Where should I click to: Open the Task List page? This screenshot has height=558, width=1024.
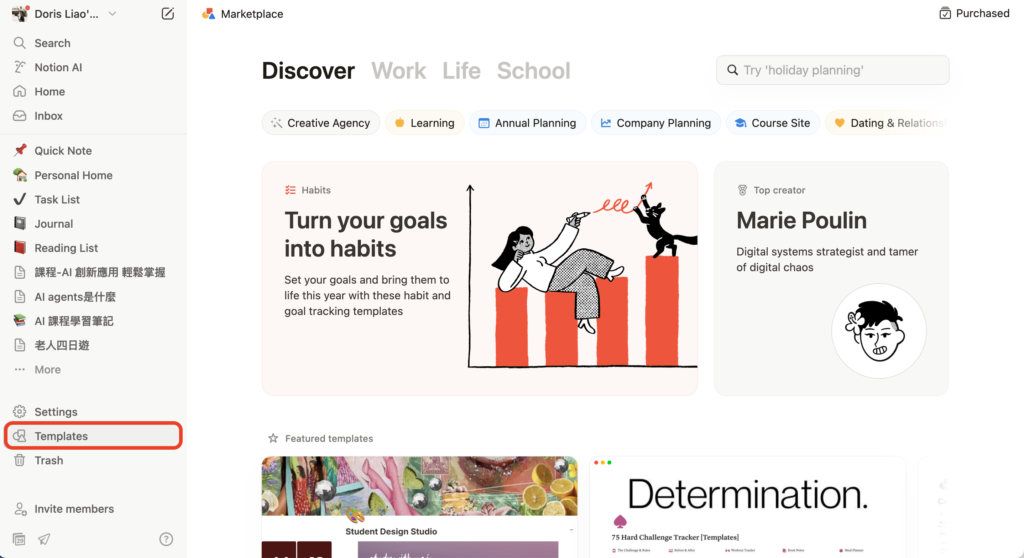pyautogui.click(x=57, y=199)
